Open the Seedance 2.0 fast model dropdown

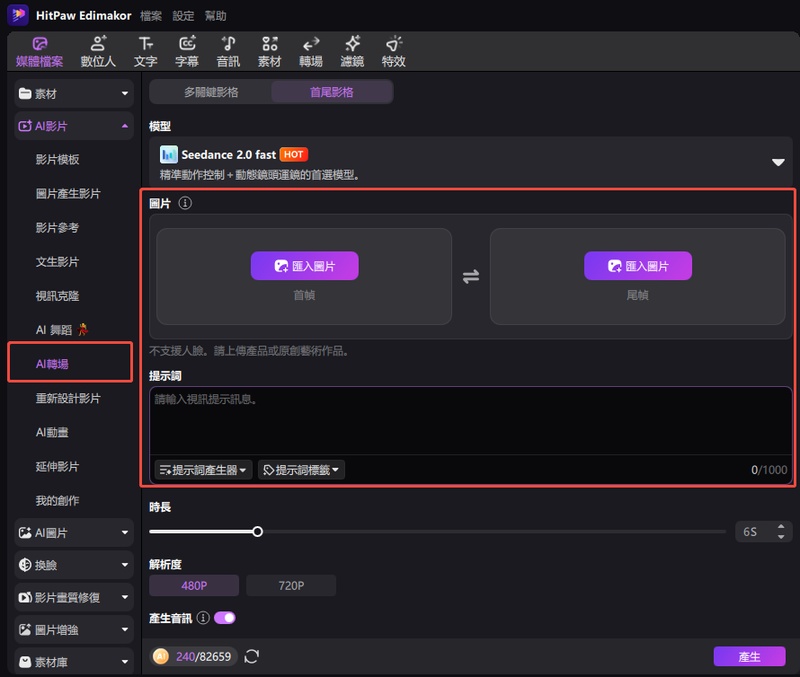coord(470,162)
